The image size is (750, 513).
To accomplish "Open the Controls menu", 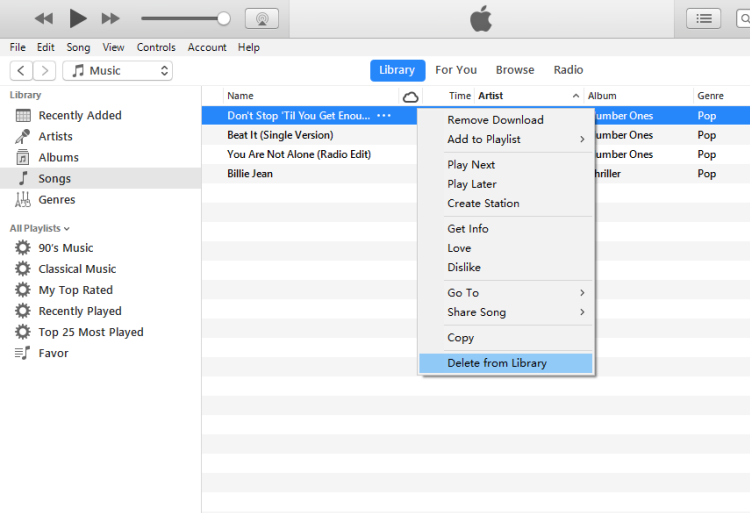I will pyautogui.click(x=156, y=47).
